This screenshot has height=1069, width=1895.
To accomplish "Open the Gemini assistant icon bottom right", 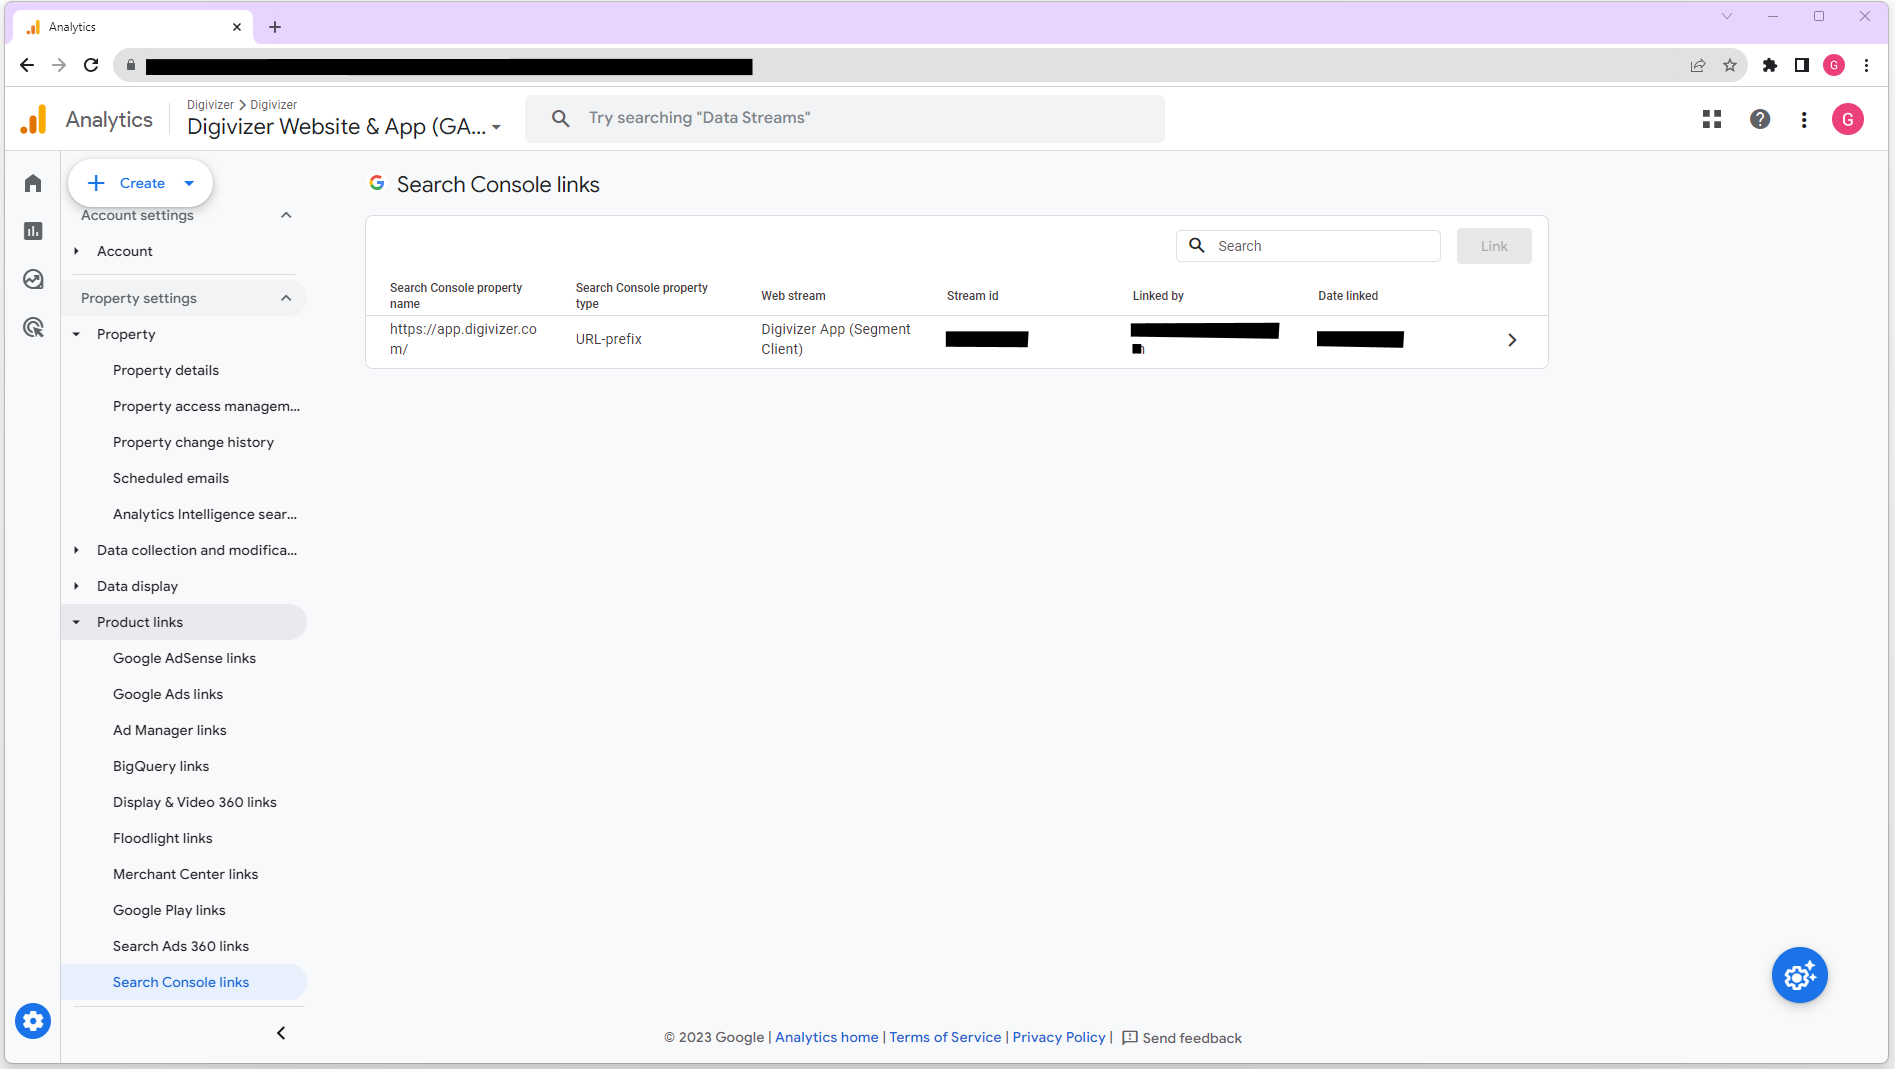I will (1799, 975).
